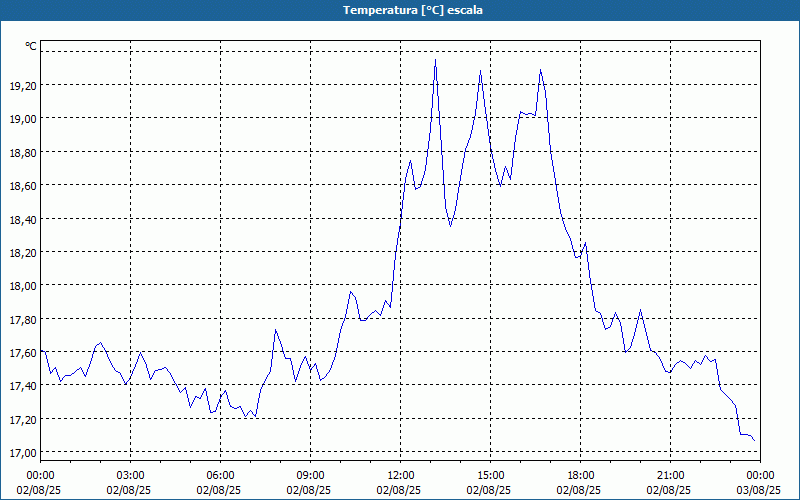This screenshot has width=800, height=500.
Task: Pick the 17,20 y-axis label
Action: 23,419
